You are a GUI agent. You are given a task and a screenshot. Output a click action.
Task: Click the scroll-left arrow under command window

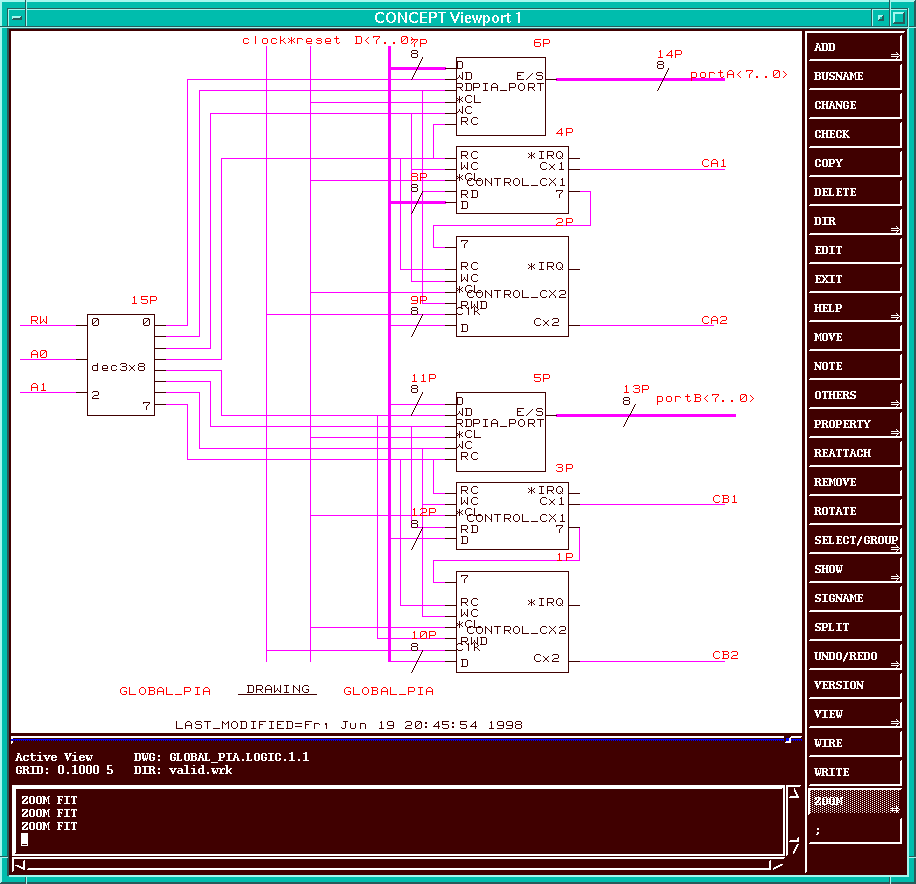[20, 864]
